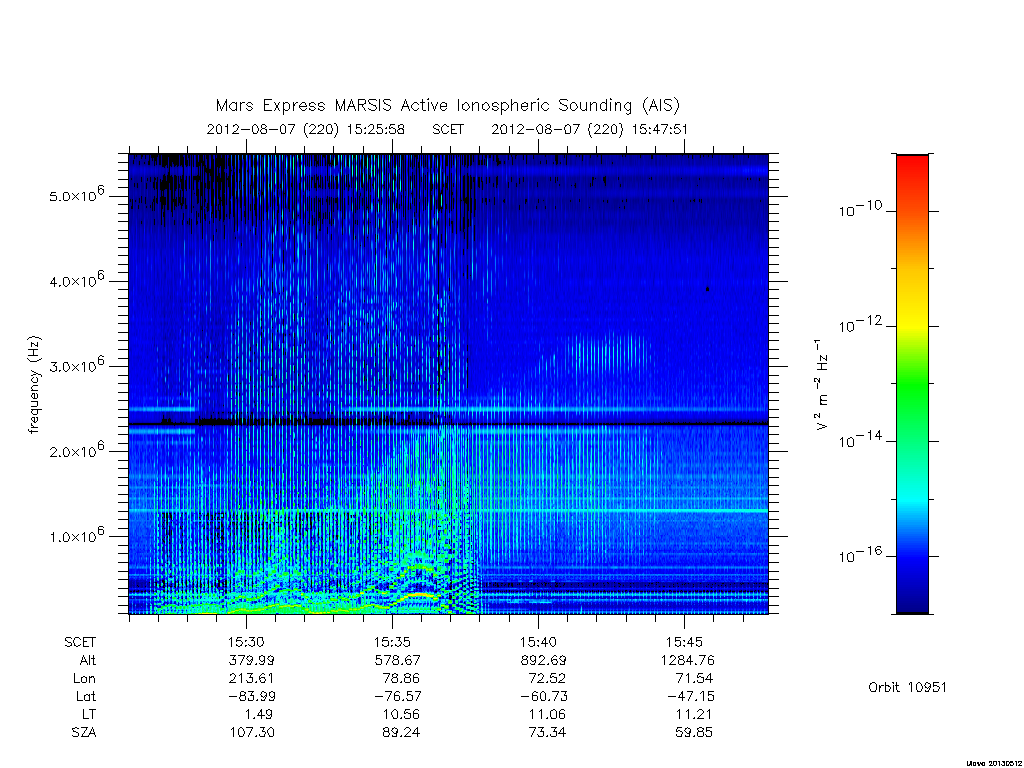Click the LT row label
The width and height of the screenshot is (1024, 768).
pos(89,714)
